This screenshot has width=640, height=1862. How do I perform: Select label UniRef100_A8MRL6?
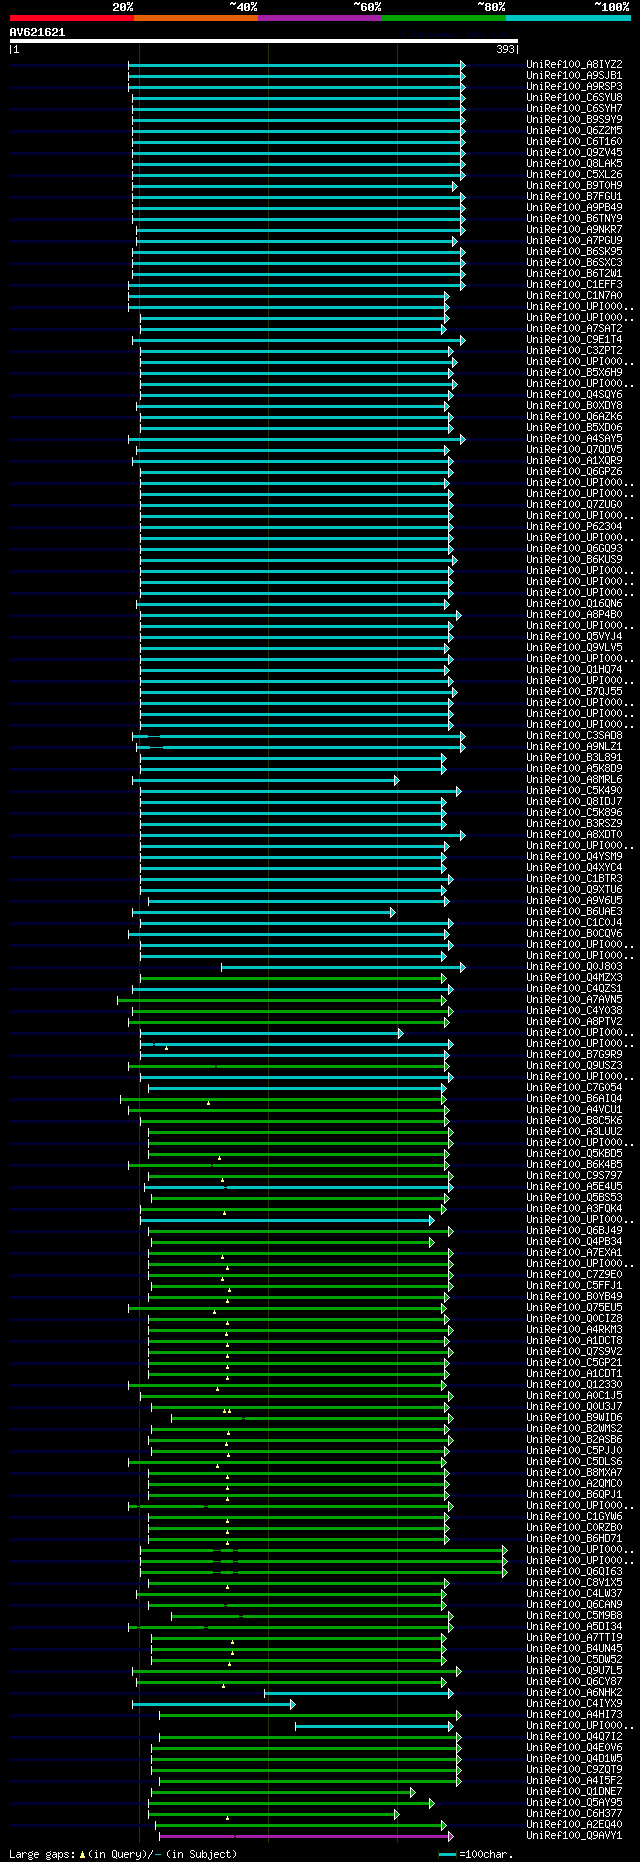coord(574,779)
